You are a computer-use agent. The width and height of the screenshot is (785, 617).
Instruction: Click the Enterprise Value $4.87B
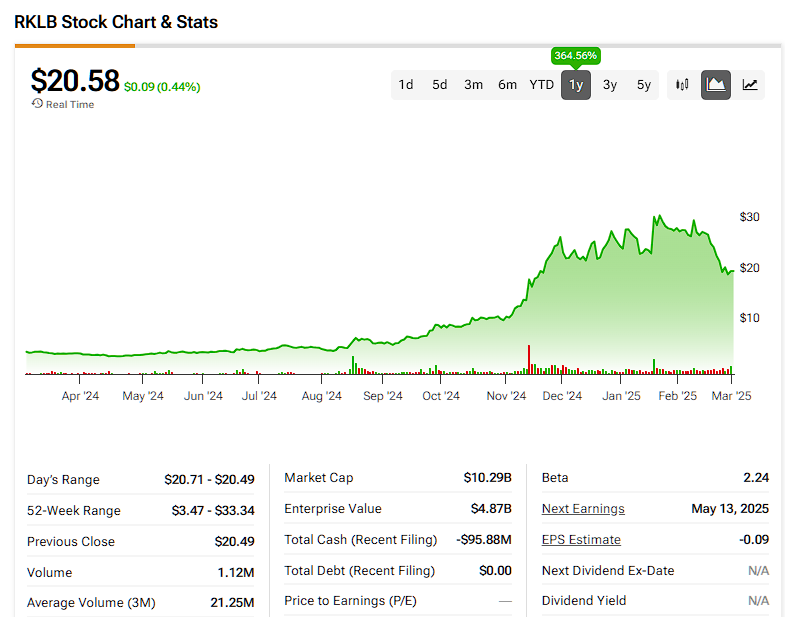[491, 508]
